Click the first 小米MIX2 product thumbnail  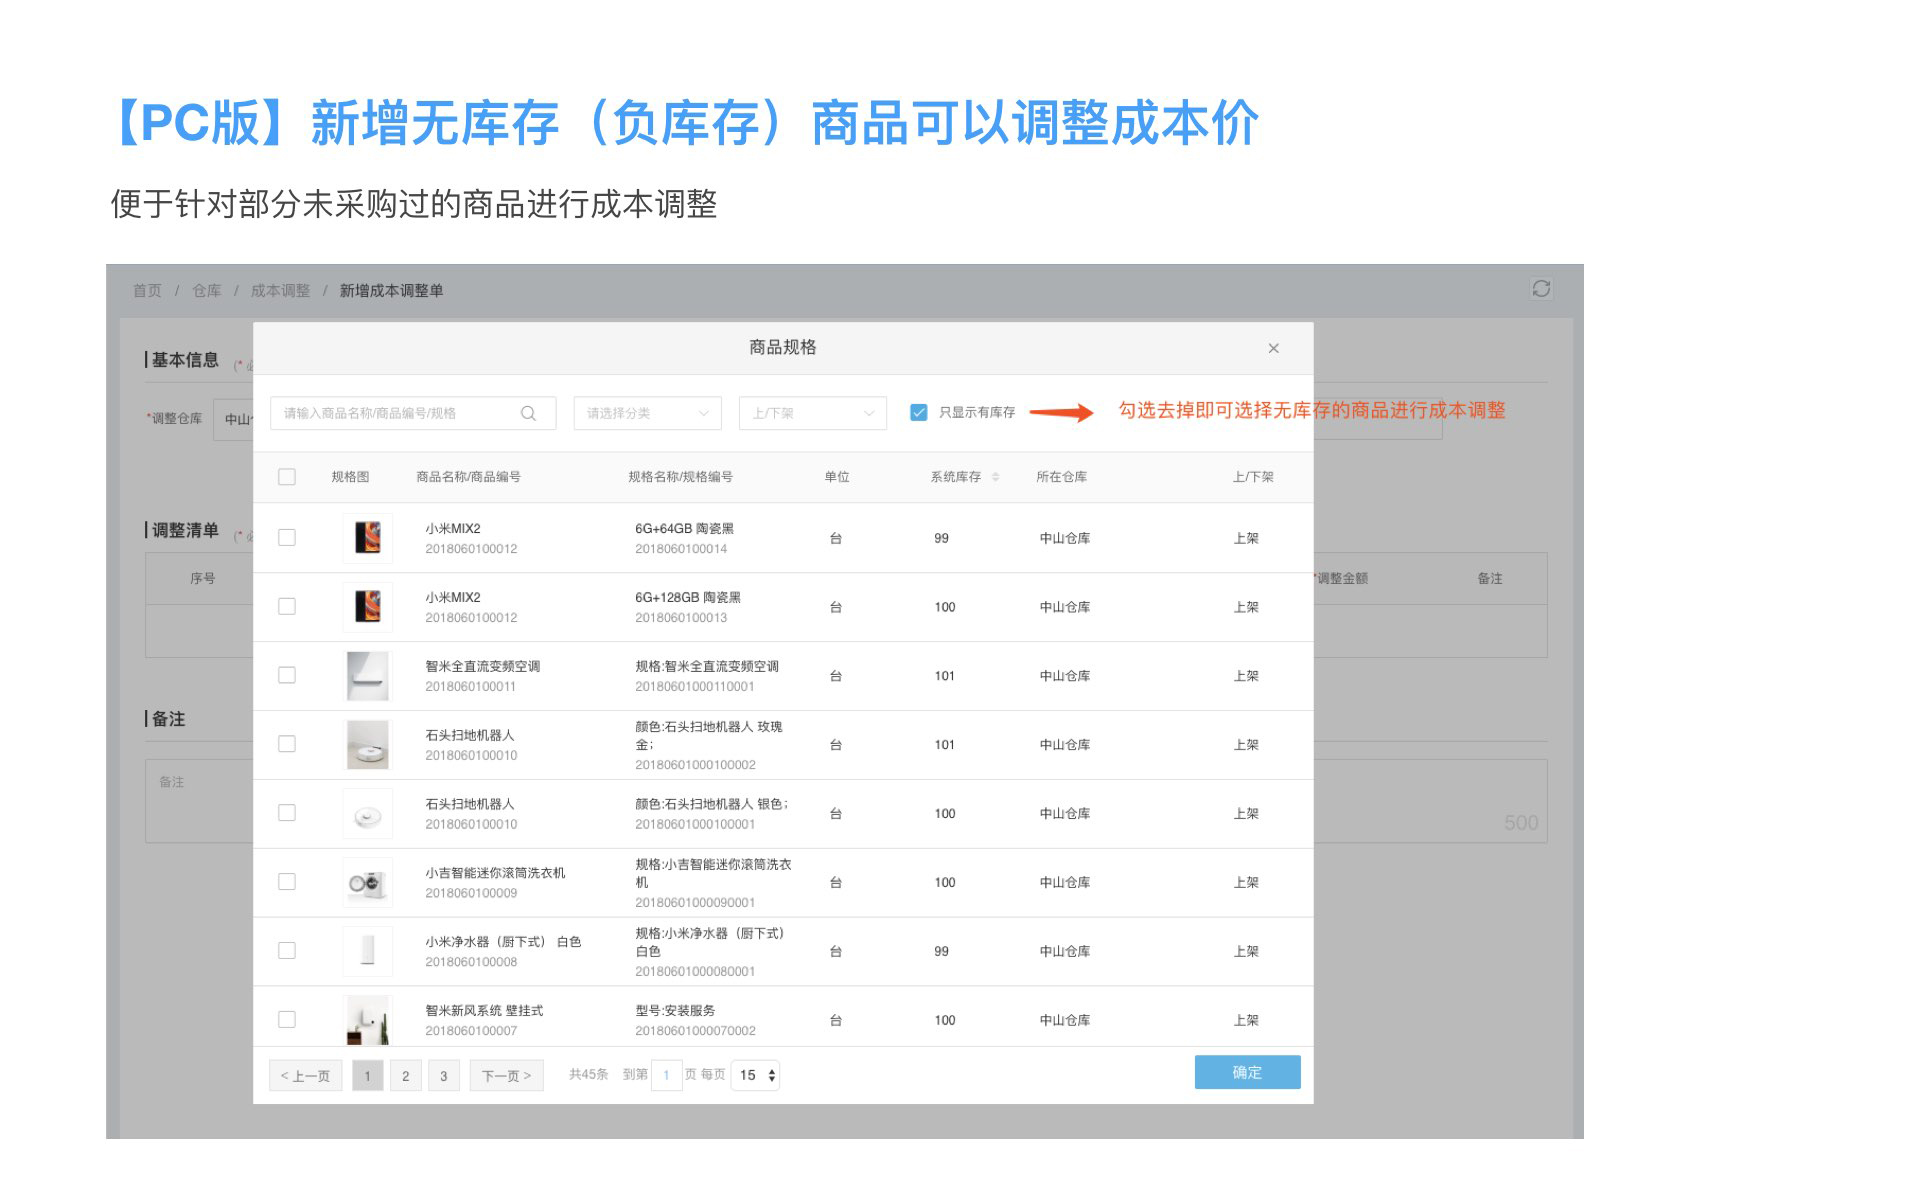pyautogui.click(x=367, y=538)
